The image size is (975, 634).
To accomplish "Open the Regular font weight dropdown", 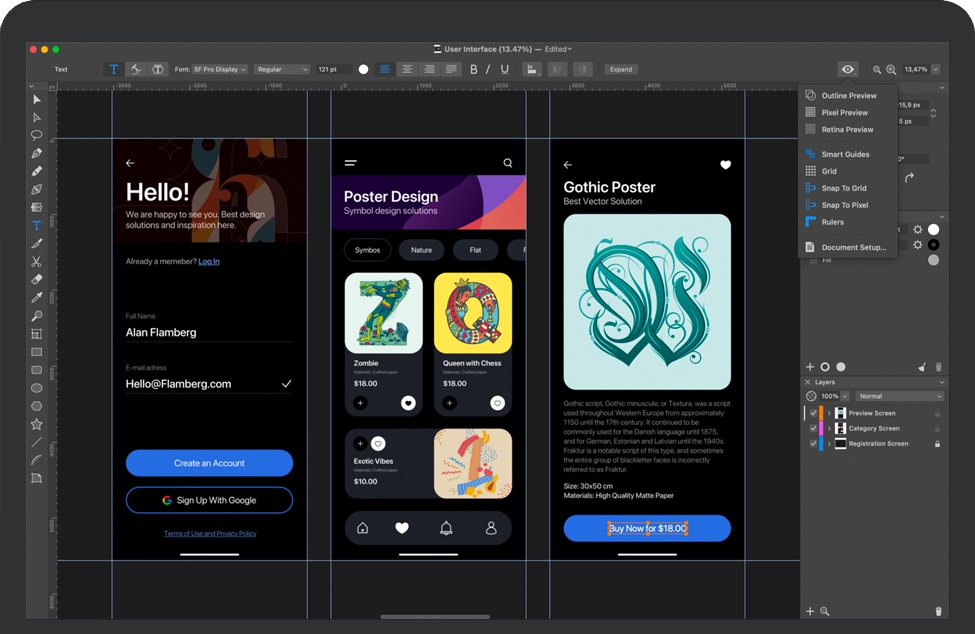I will [281, 70].
